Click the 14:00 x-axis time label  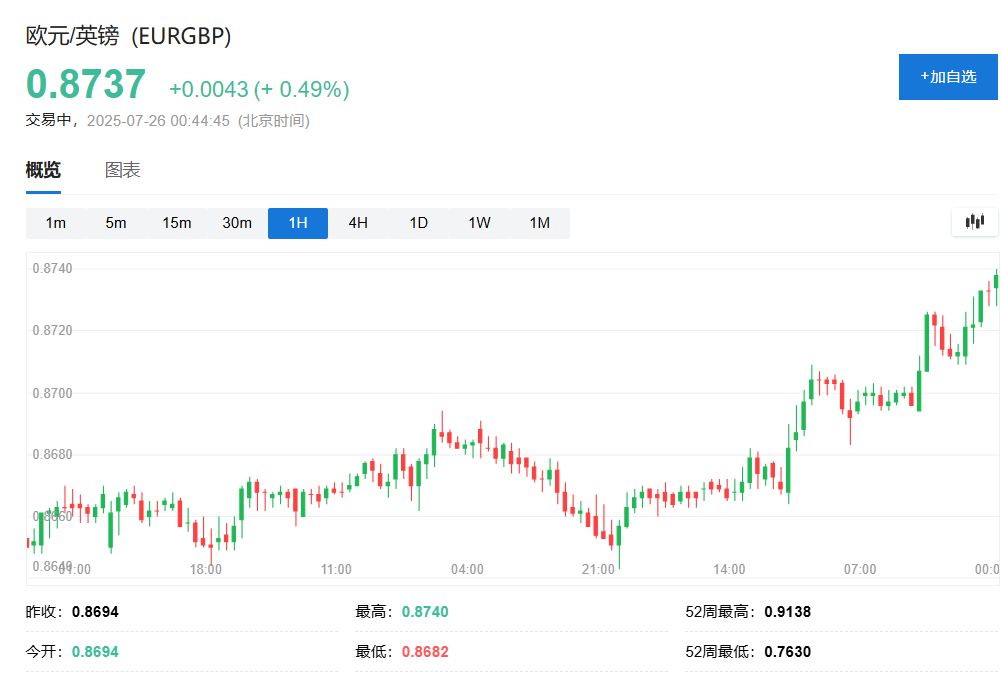(729, 569)
